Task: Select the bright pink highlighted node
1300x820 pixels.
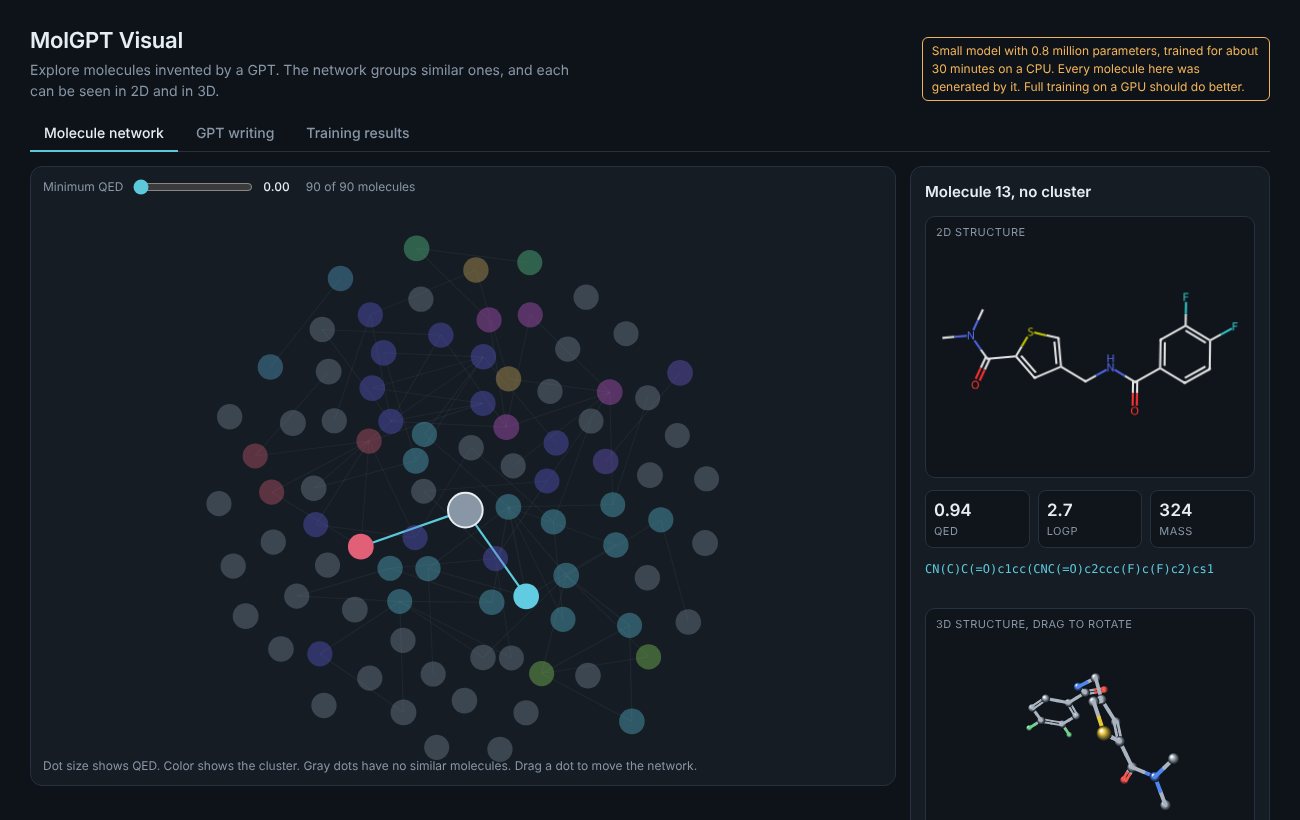Action: [x=361, y=546]
